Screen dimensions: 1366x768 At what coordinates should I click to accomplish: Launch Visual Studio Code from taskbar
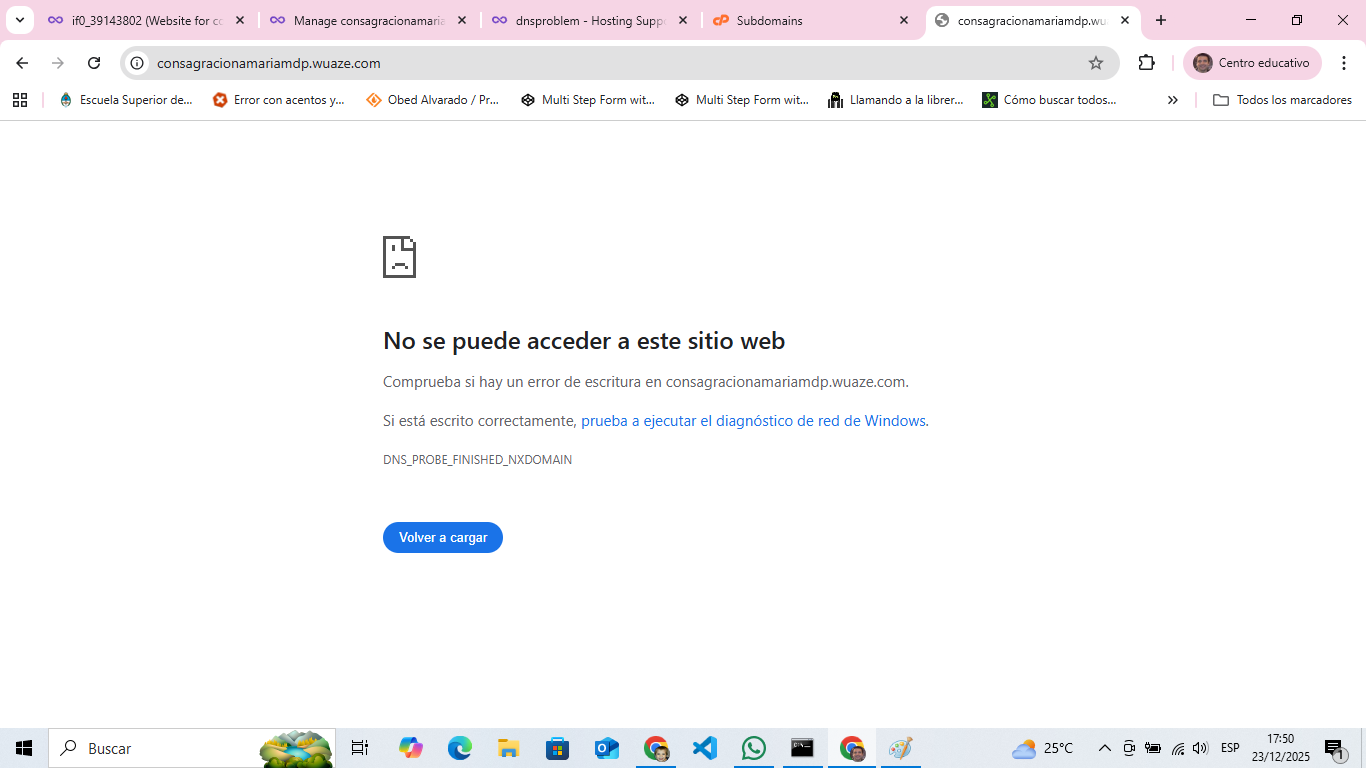point(705,748)
